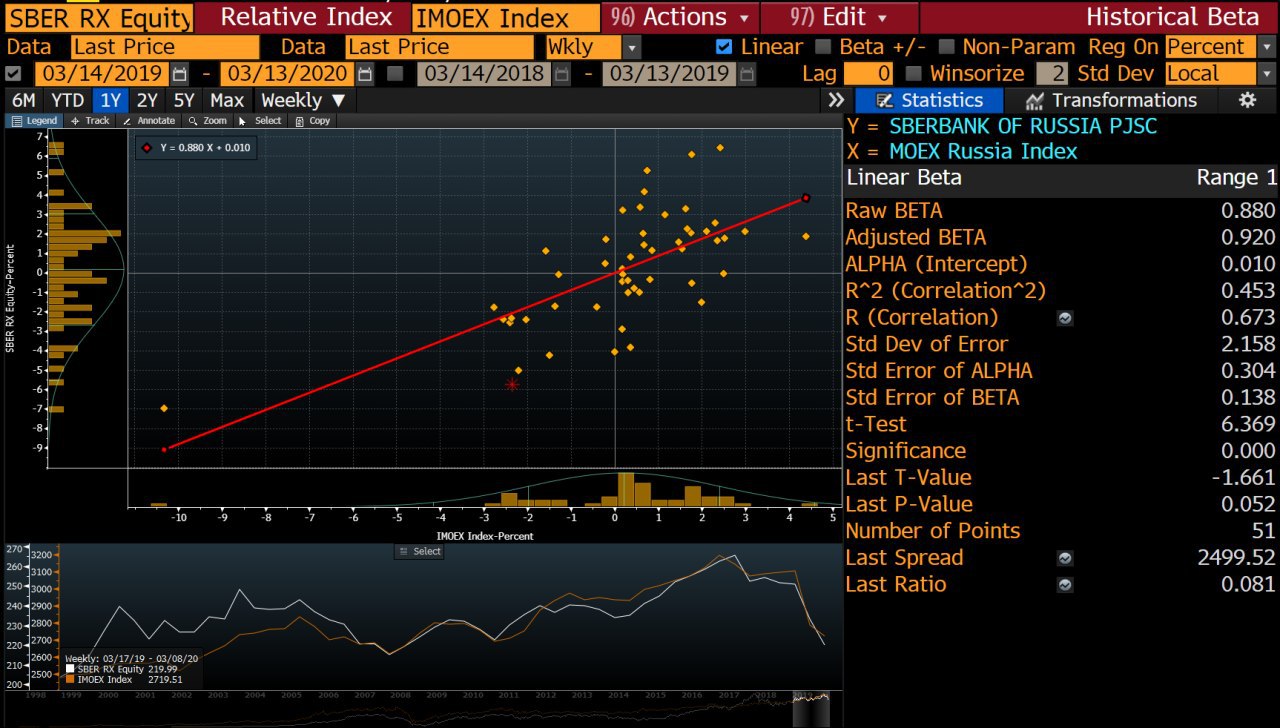This screenshot has height=728, width=1280.
Task: Click the Number of Points value 51
Action: pyautogui.click(x=1263, y=531)
